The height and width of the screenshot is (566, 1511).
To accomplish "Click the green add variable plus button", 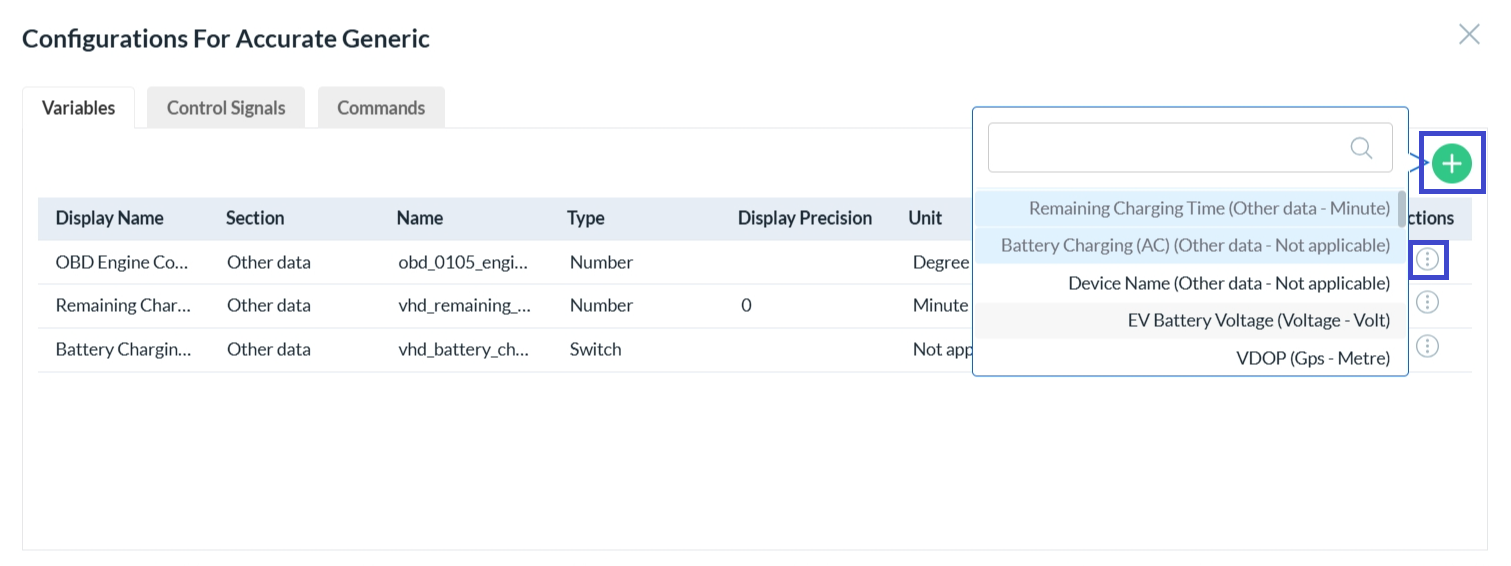I will coord(1451,164).
